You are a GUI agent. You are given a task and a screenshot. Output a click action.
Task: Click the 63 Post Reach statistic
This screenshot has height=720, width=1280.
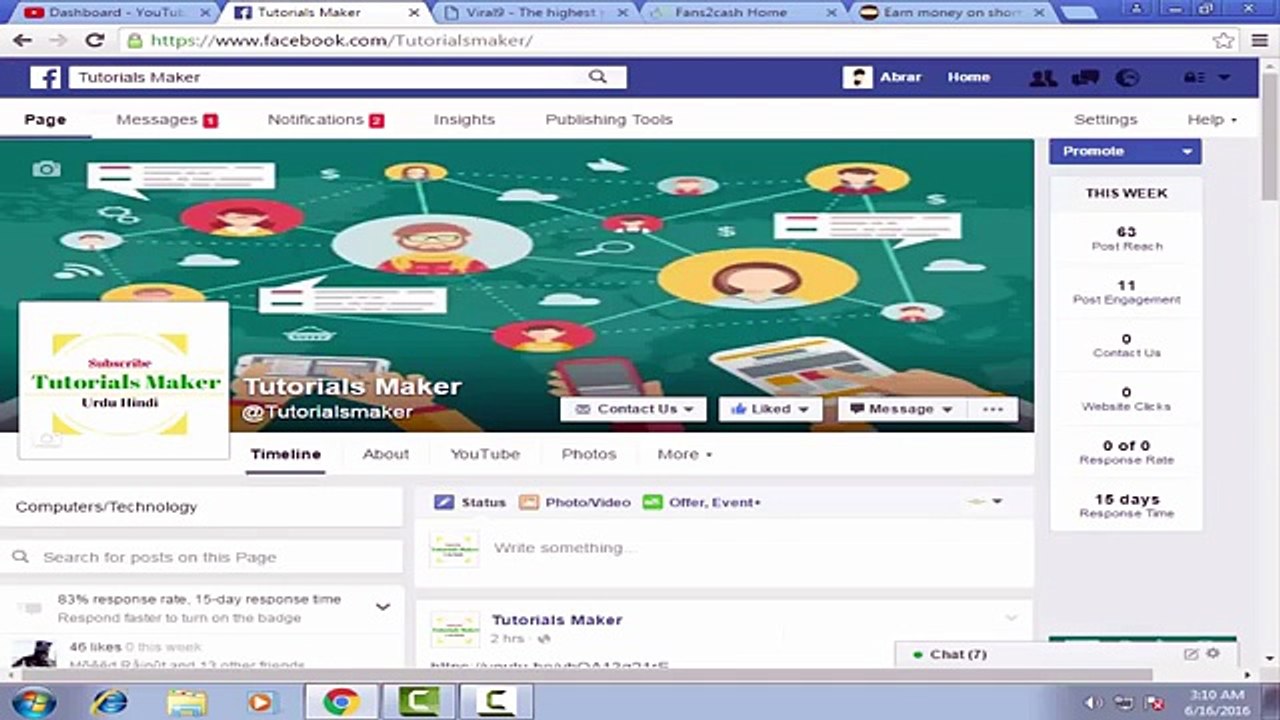click(1127, 238)
